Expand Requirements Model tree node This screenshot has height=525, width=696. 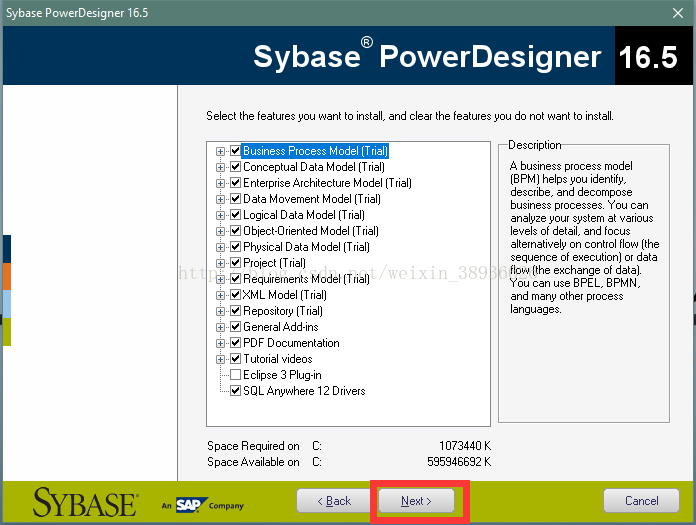click(220, 279)
